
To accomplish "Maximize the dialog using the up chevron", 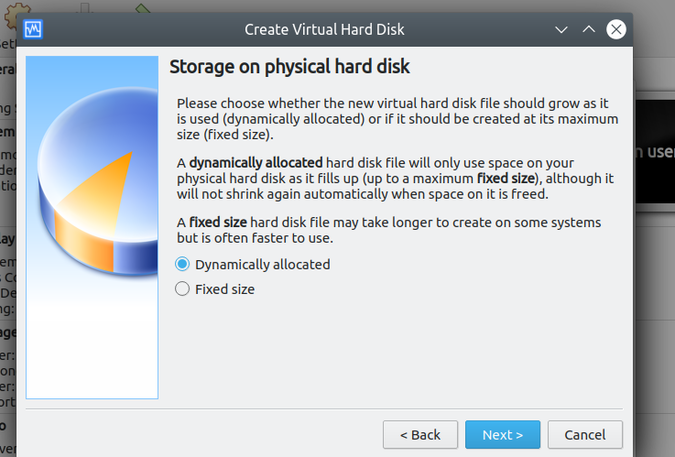I will pos(589,29).
